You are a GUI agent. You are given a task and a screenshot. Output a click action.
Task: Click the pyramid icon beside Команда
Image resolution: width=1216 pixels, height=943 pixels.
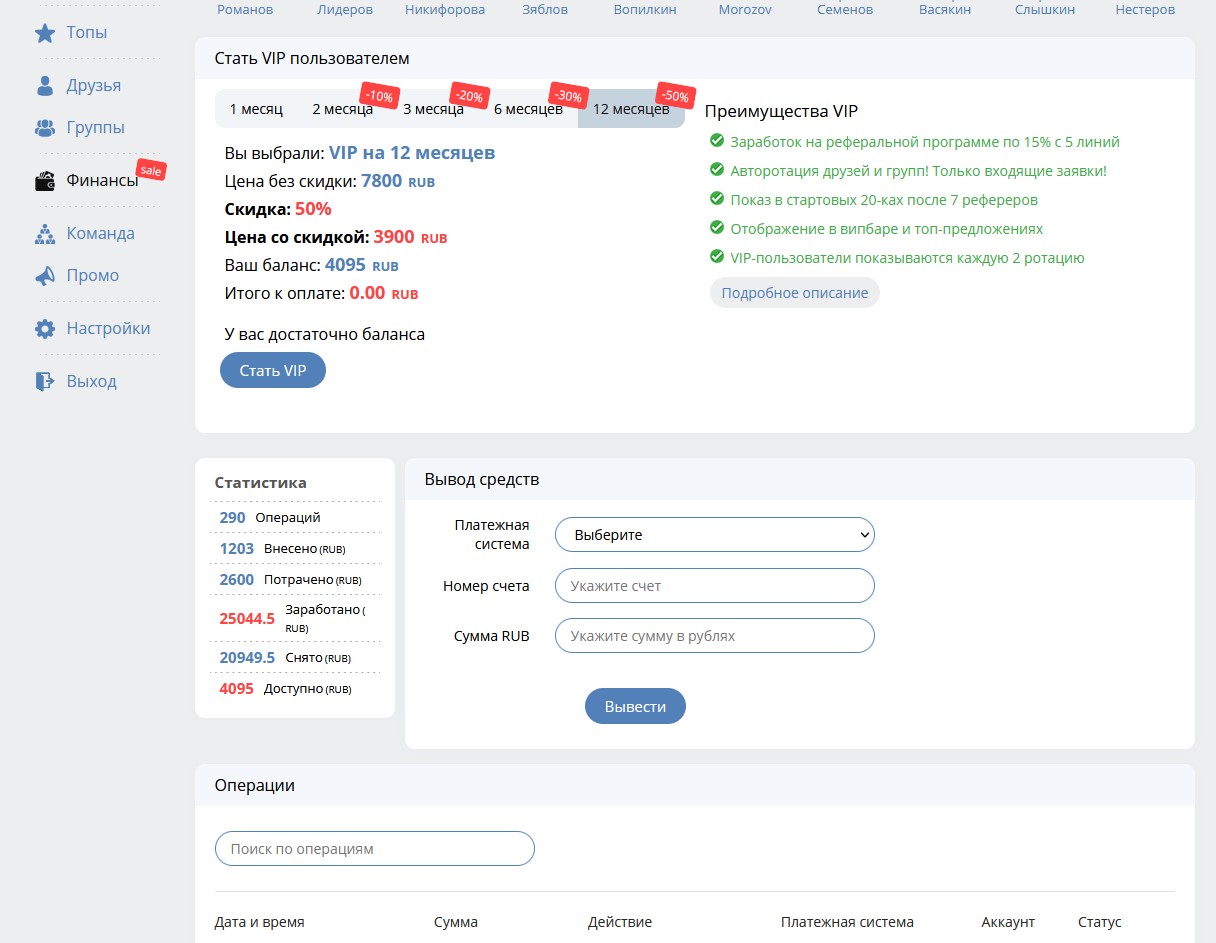pos(45,234)
